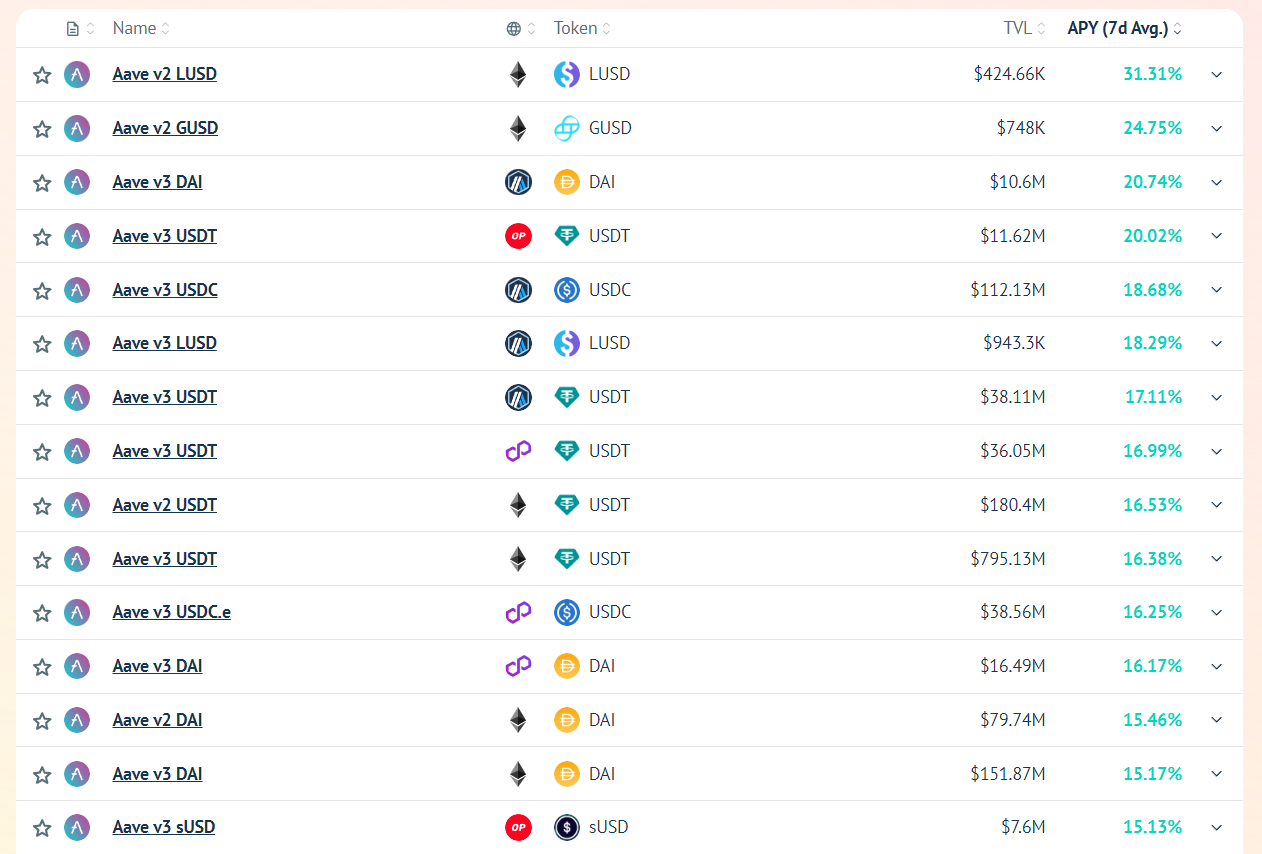Viewport: 1262px width, 854px height.
Task: Expand the Aave v2 GUSD row details
Action: (1217, 128)
